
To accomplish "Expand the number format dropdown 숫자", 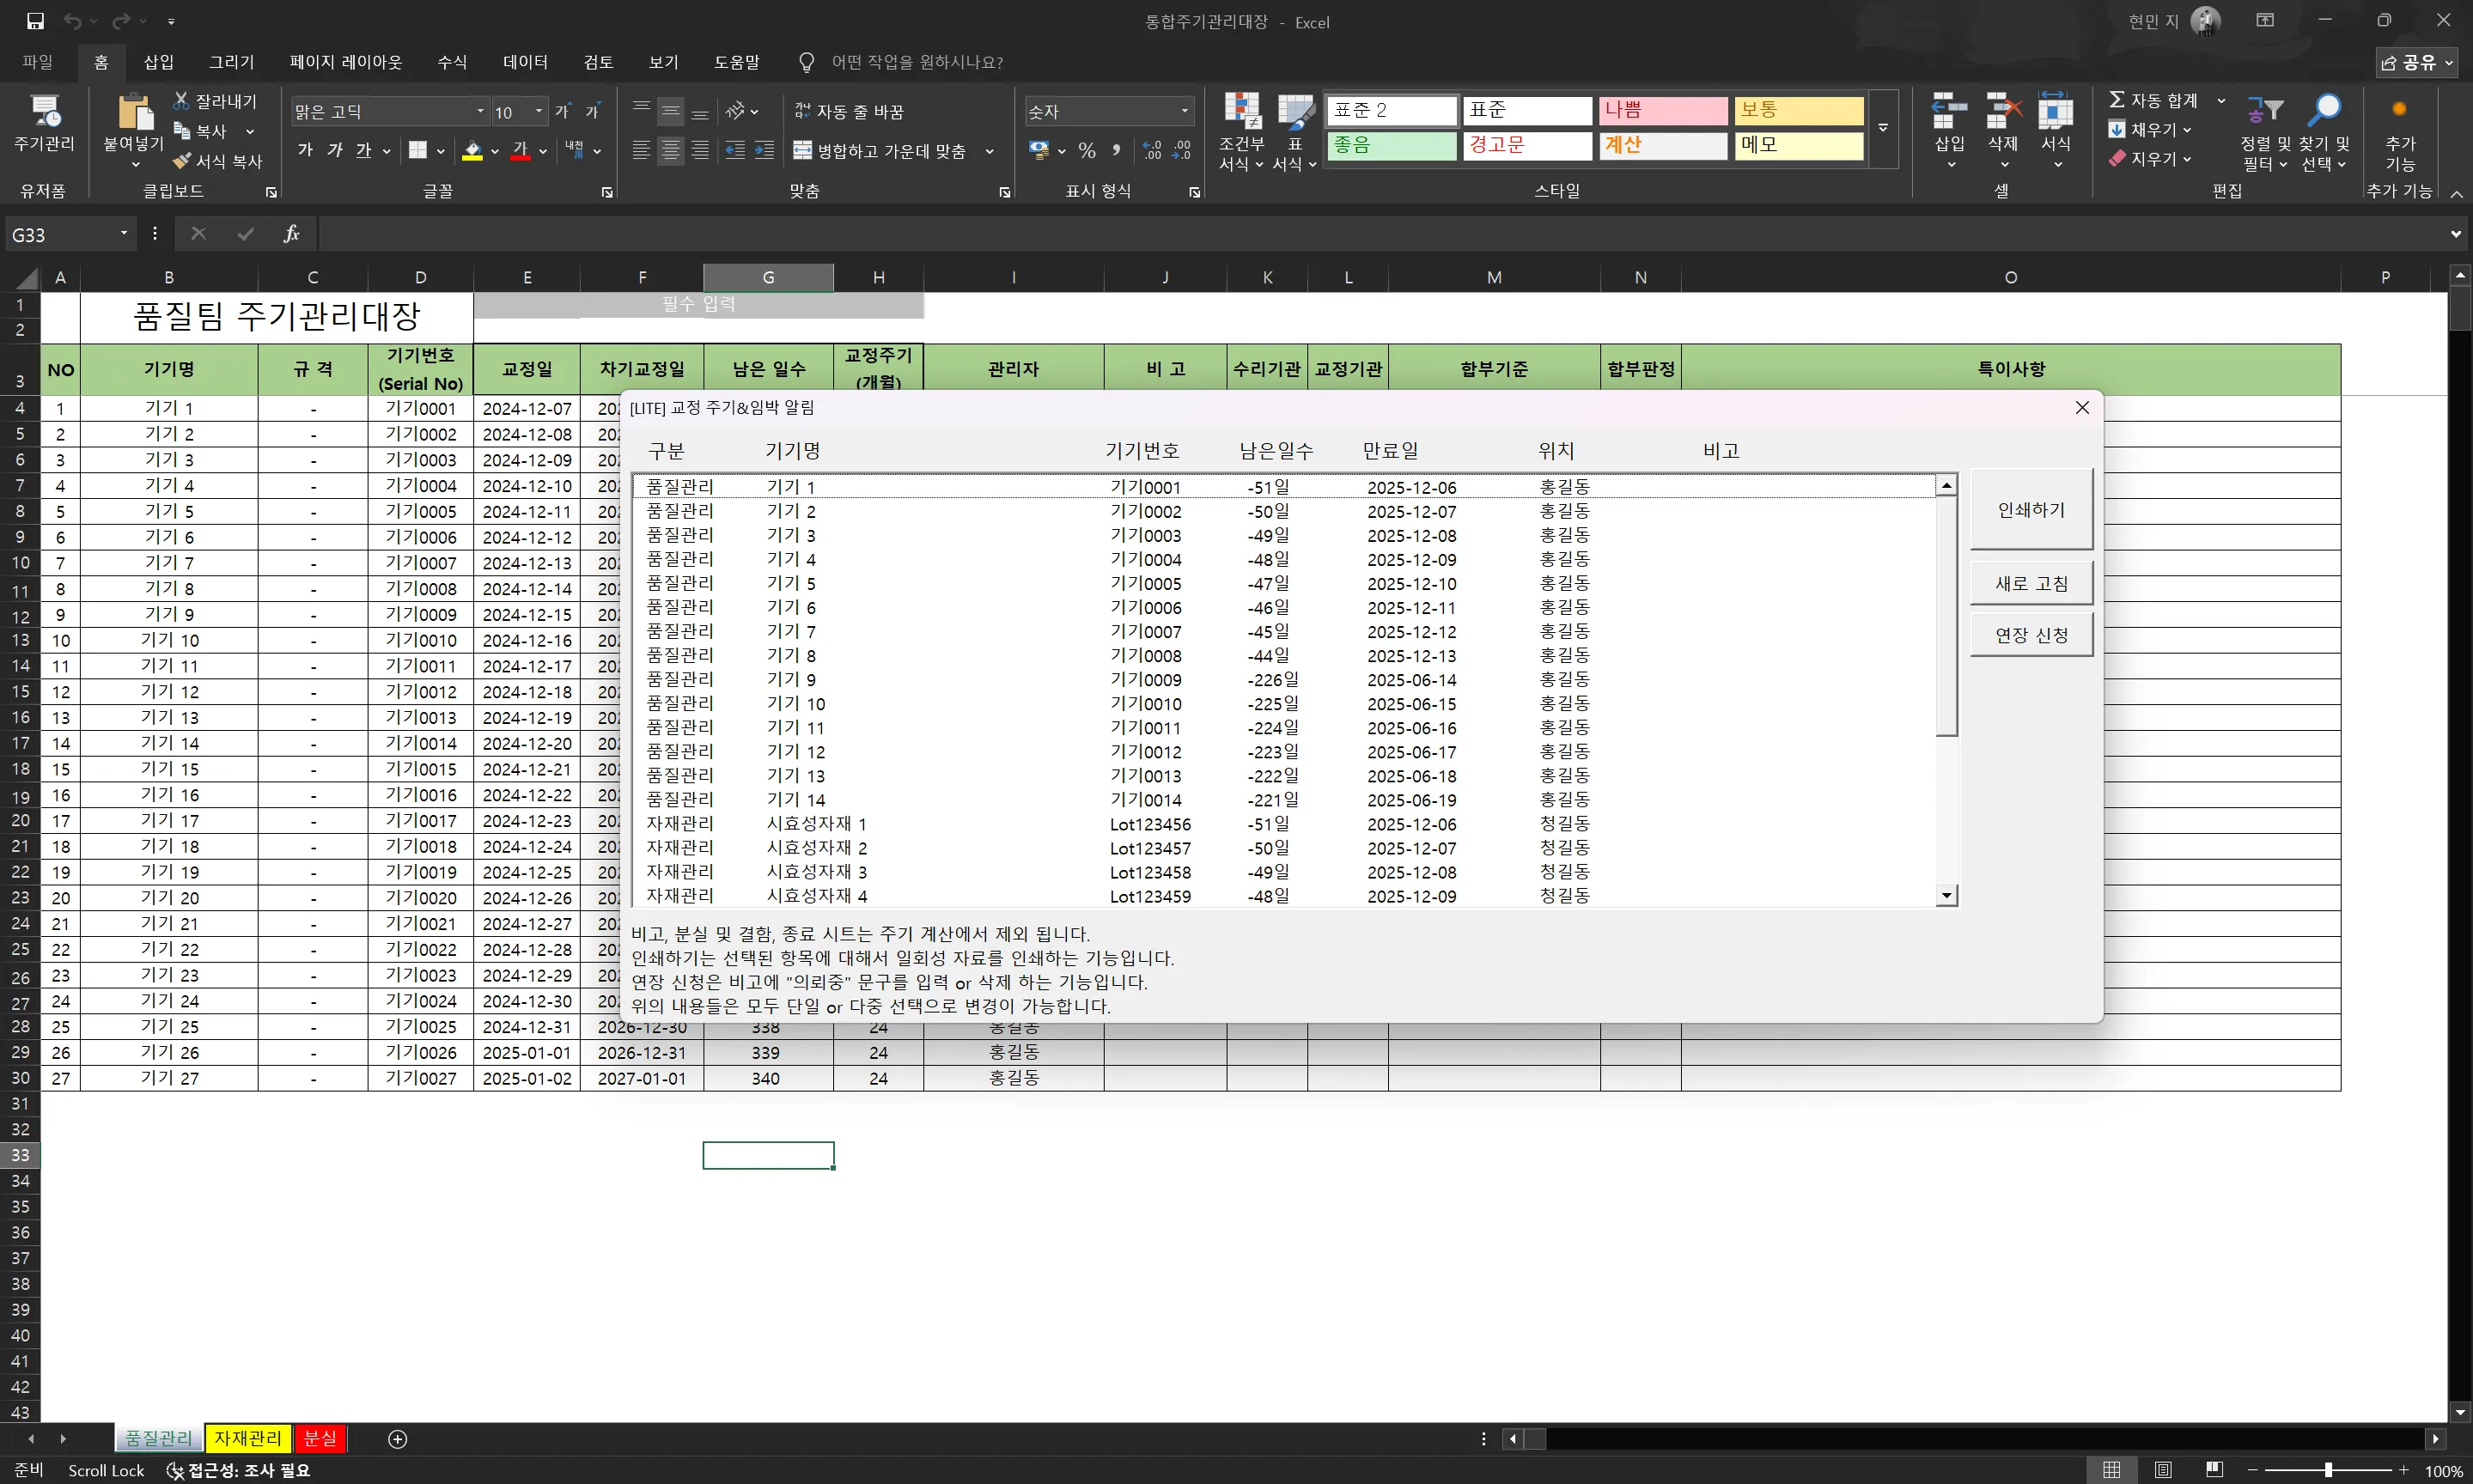I will point(1184,111).
